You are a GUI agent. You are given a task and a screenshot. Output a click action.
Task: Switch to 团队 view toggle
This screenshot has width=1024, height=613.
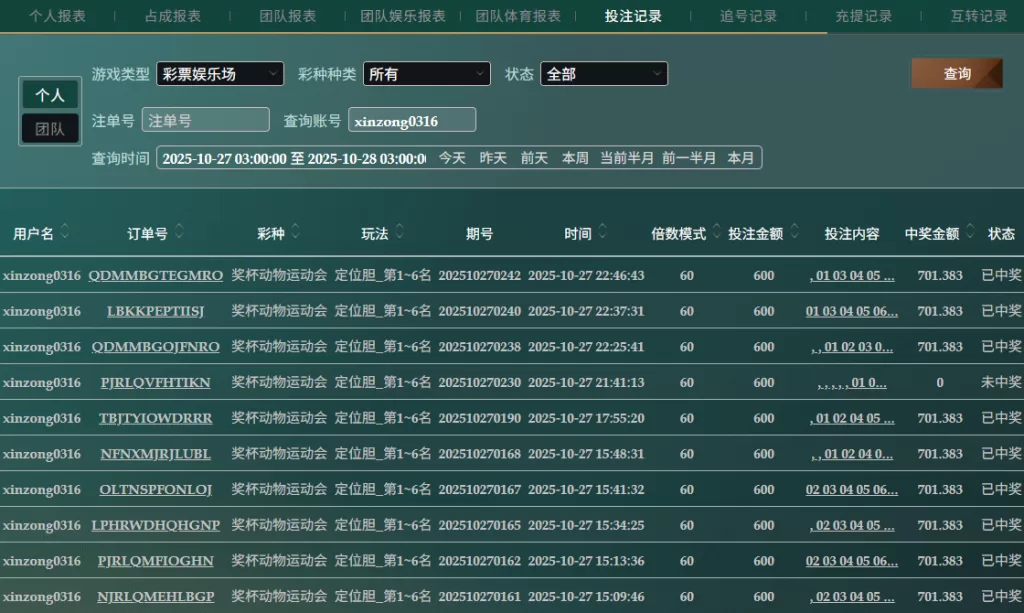[50, 129]
